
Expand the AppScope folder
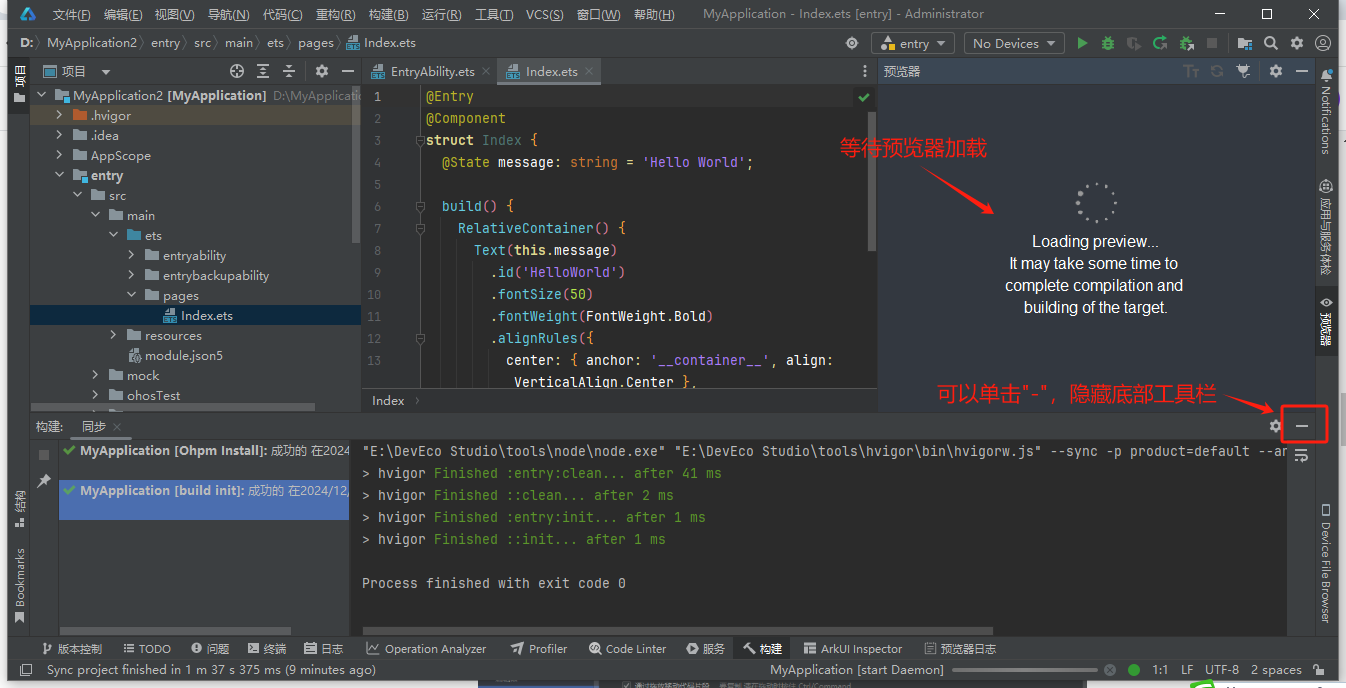[x=60, y=156]
